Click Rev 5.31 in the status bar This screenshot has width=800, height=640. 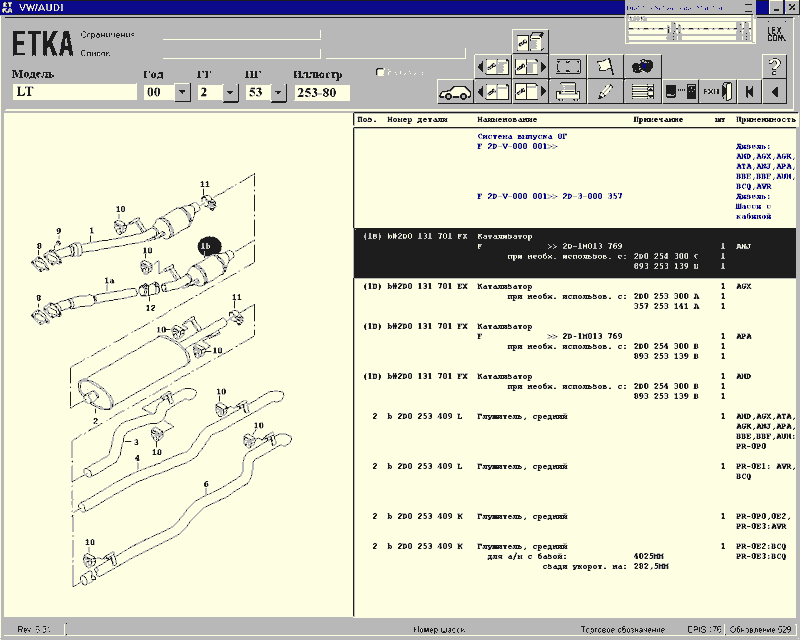pyautogui.click(x=34, y=630)
